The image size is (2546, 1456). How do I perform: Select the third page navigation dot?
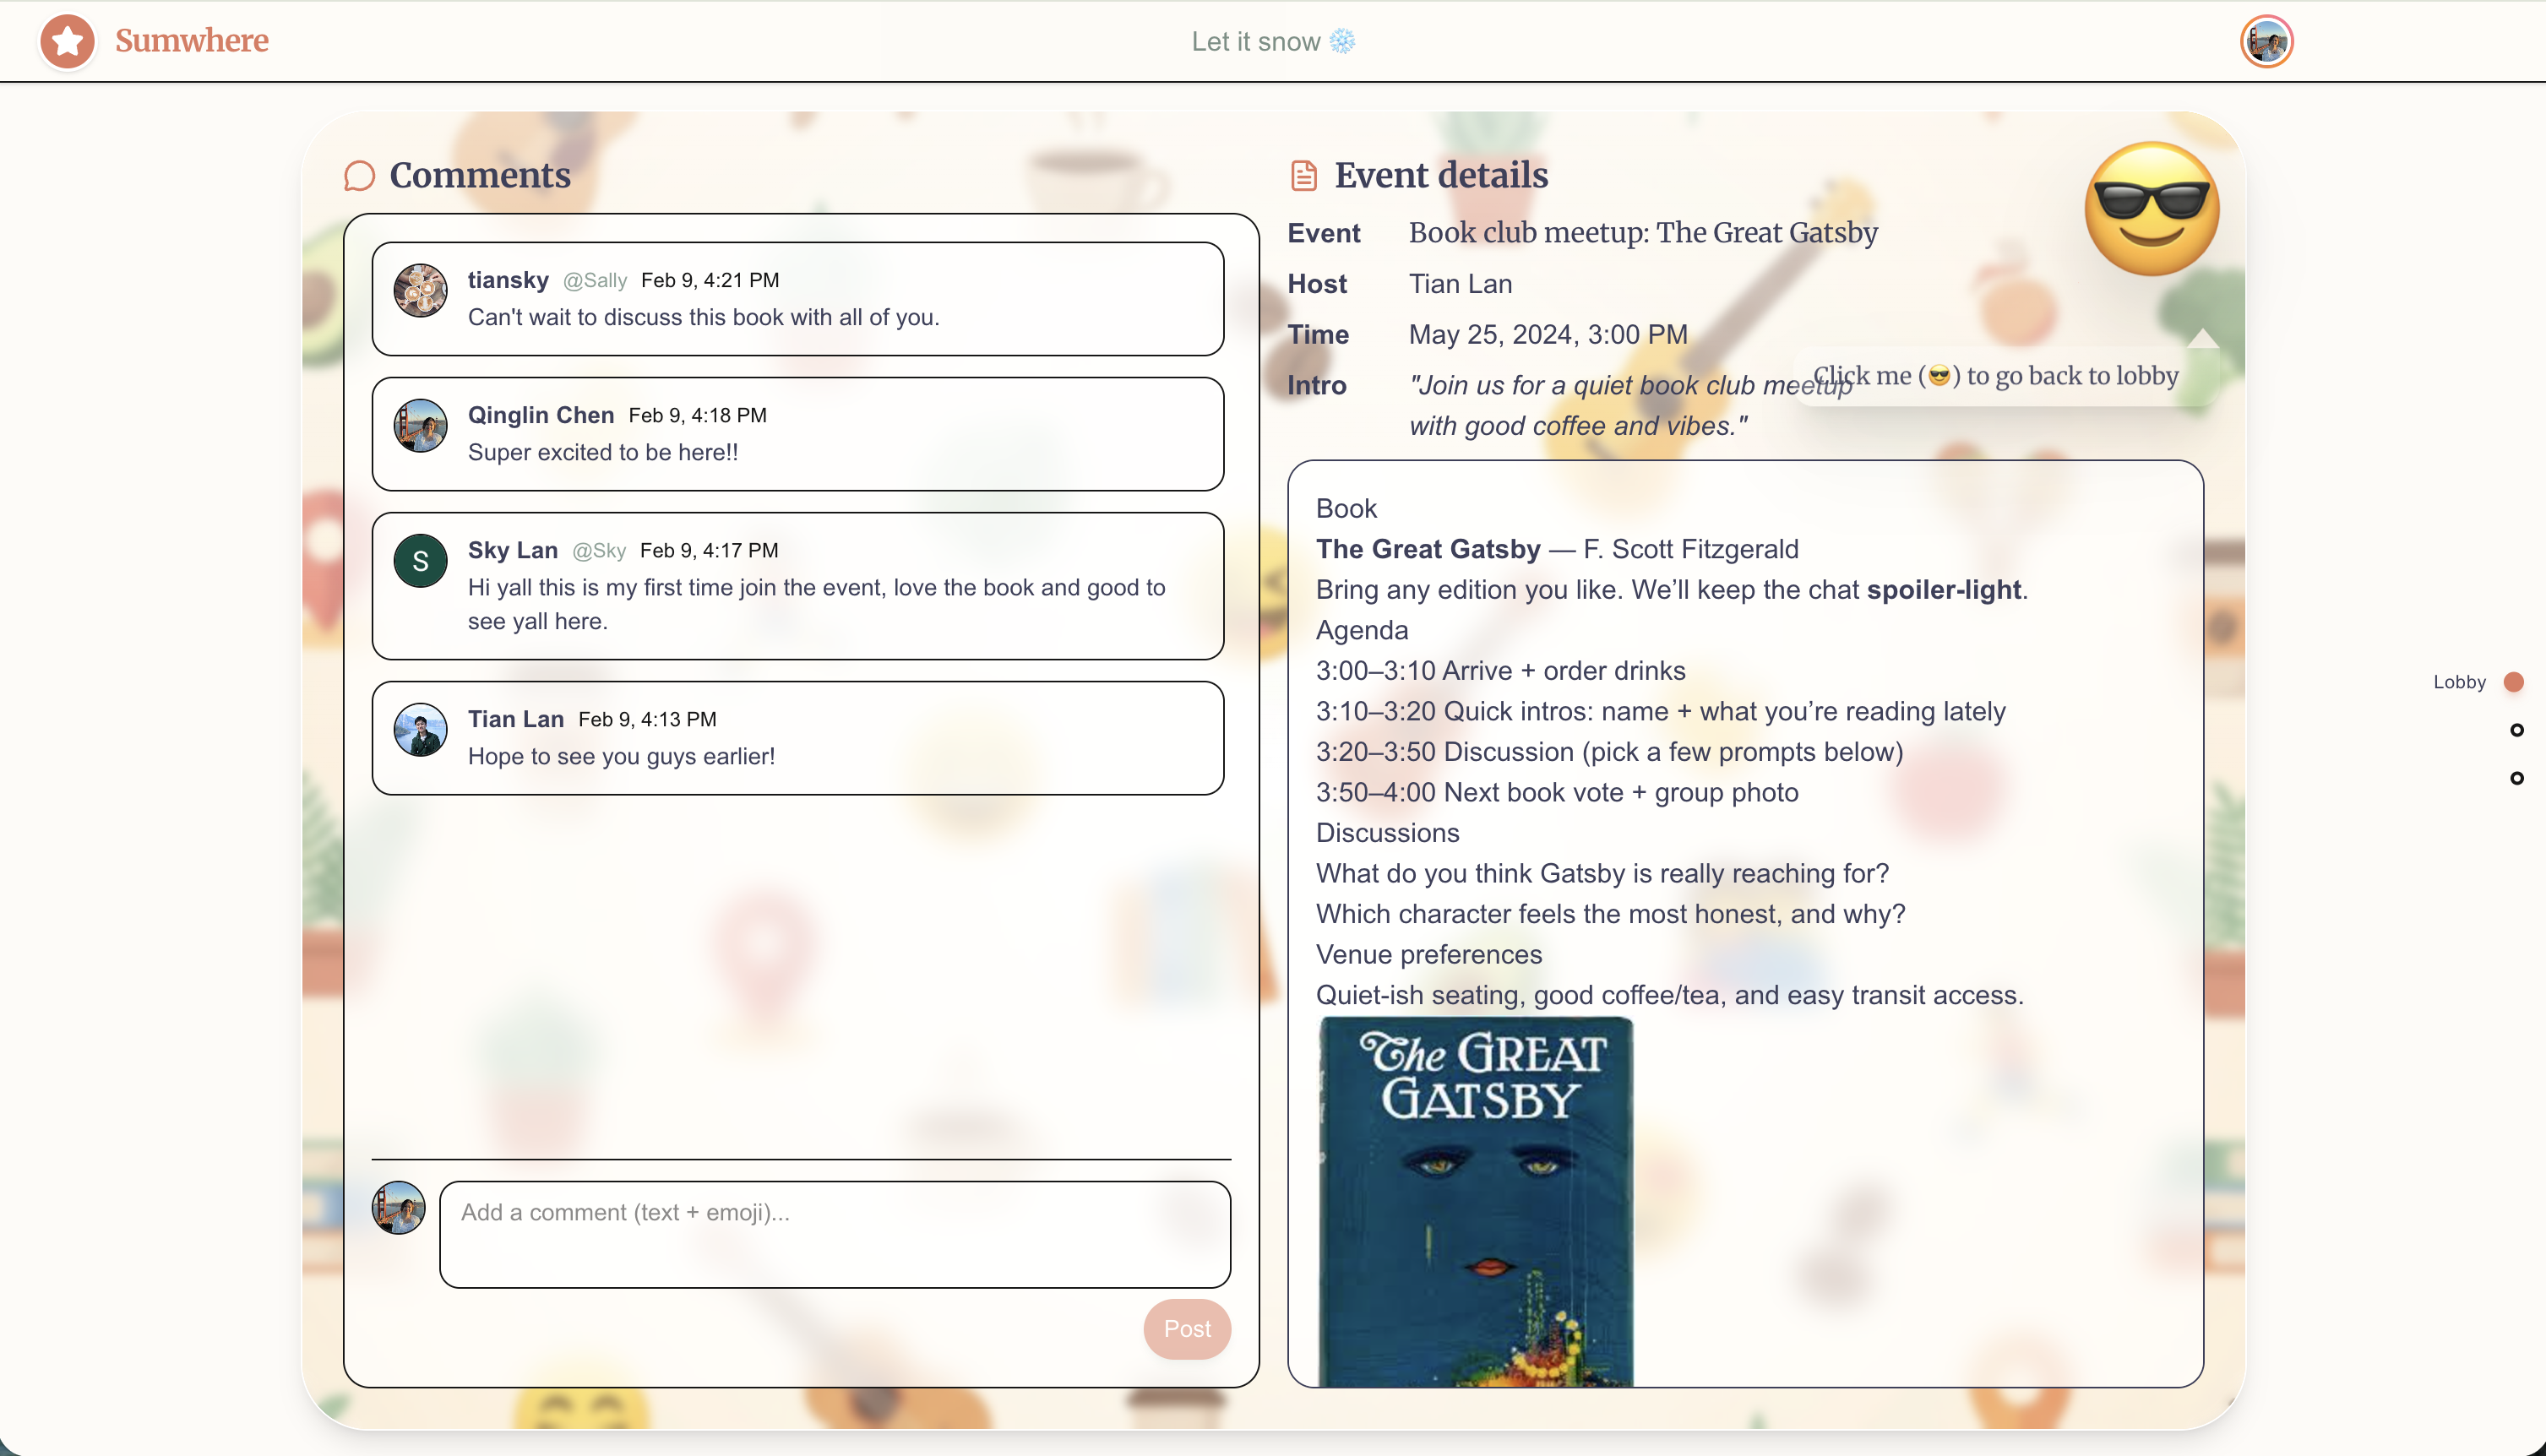point(2516,778)
